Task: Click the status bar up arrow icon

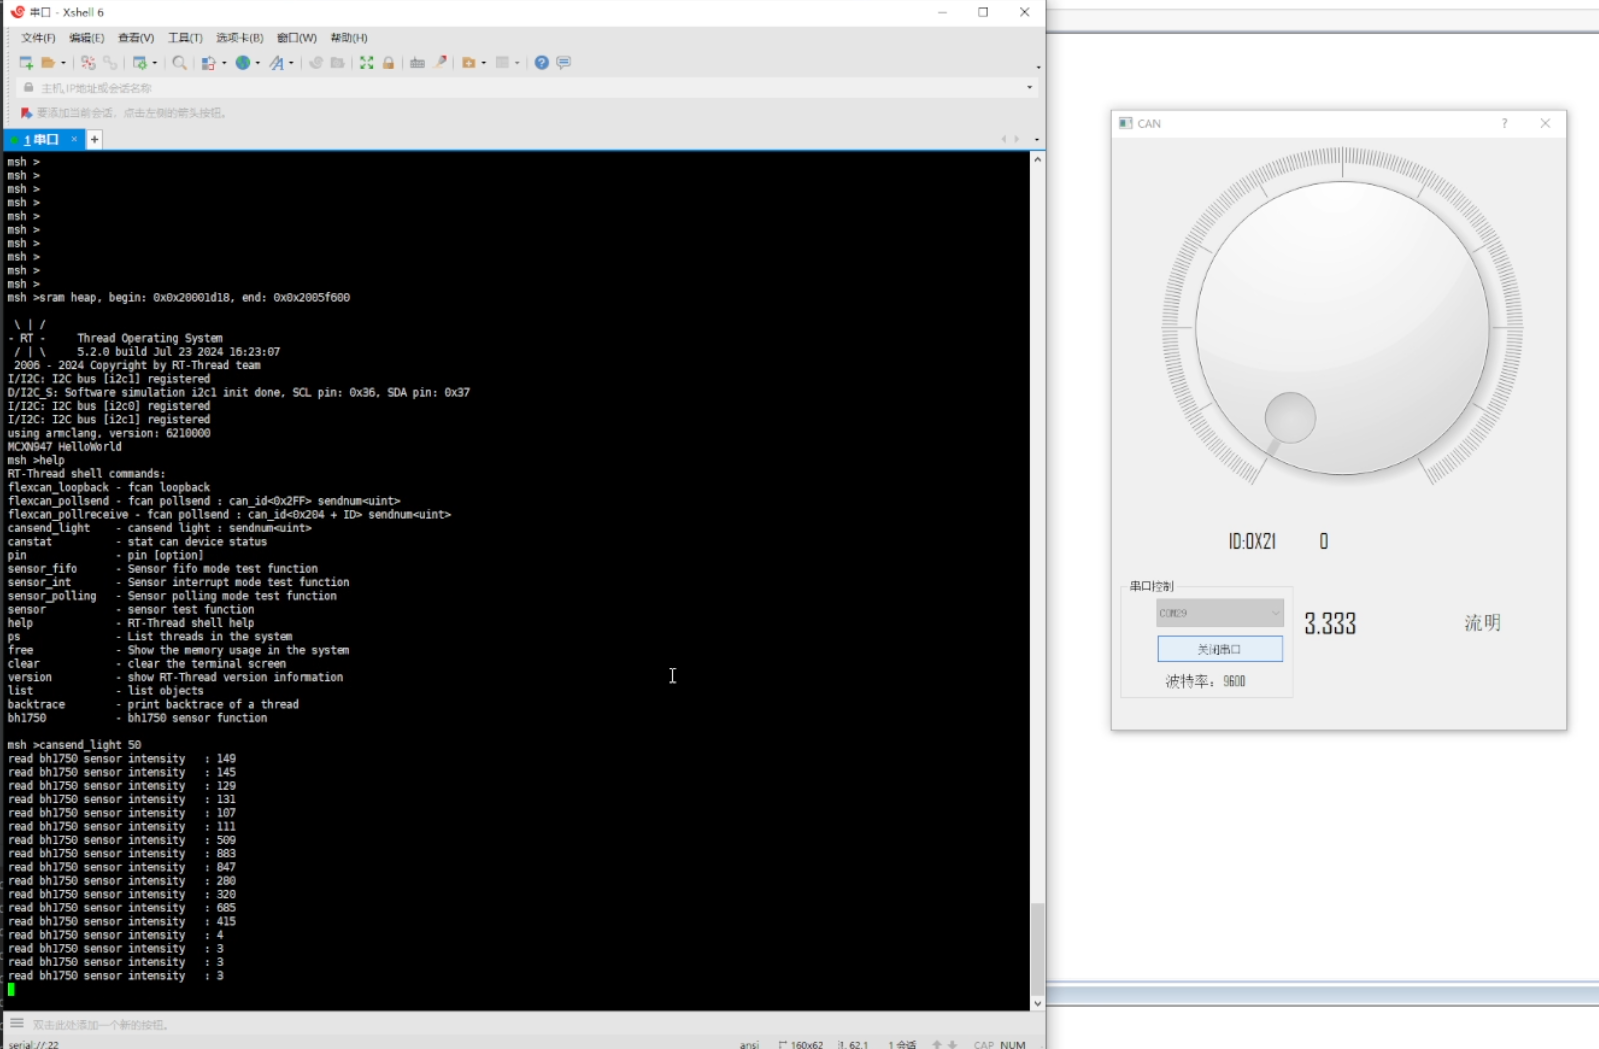Action: point(937,1044)
